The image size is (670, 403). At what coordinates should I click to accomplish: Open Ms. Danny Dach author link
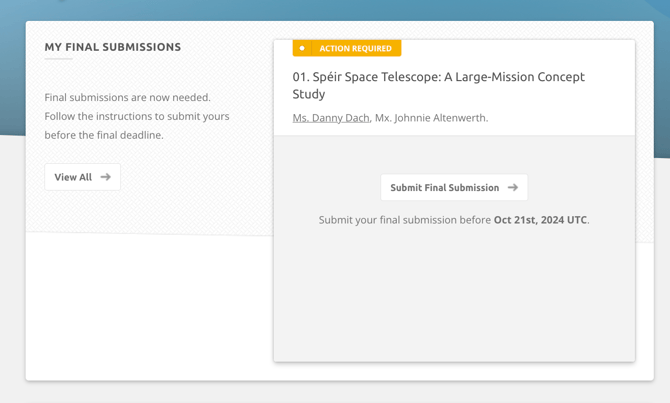tap(331, 118)
